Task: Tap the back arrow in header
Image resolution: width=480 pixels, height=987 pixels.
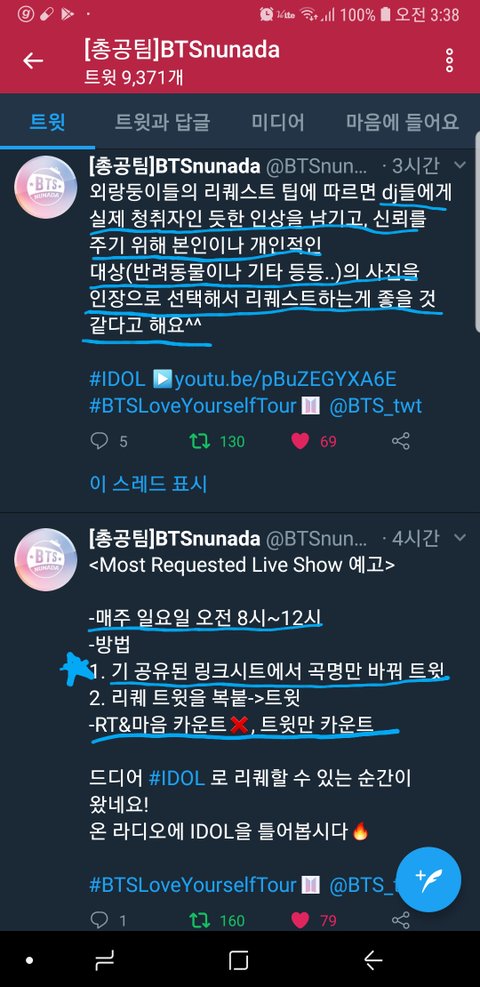Action: coord(33,60)
